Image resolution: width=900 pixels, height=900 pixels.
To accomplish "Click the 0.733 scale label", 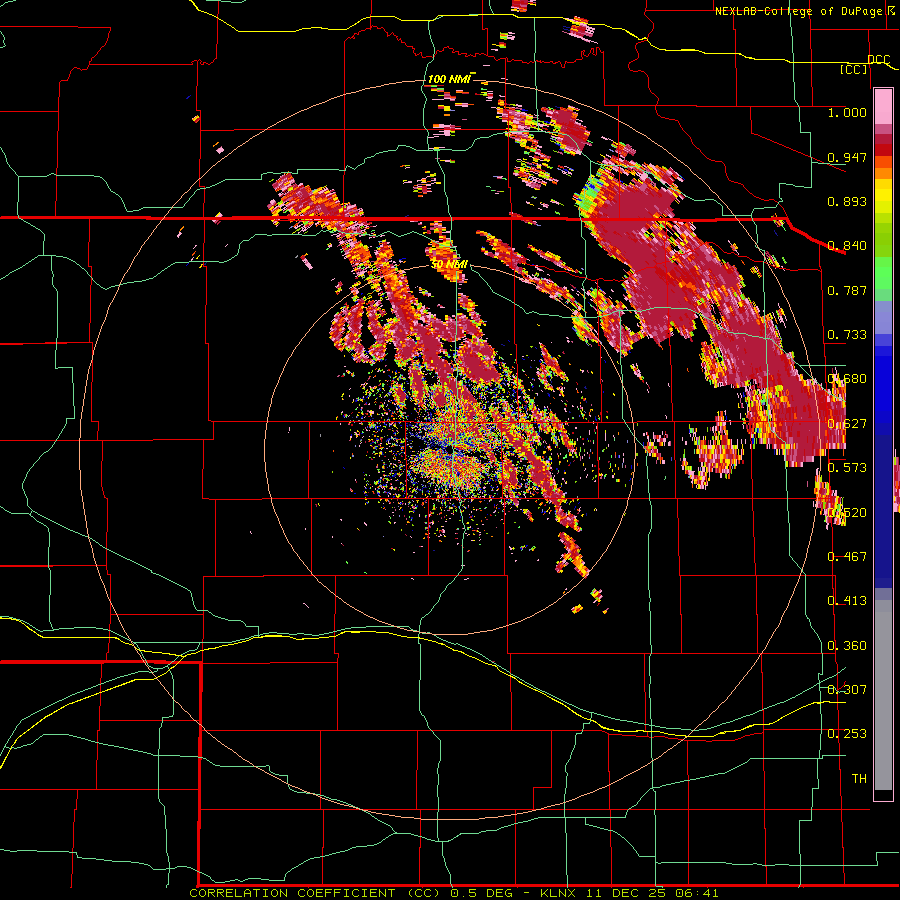I will 847,334.
